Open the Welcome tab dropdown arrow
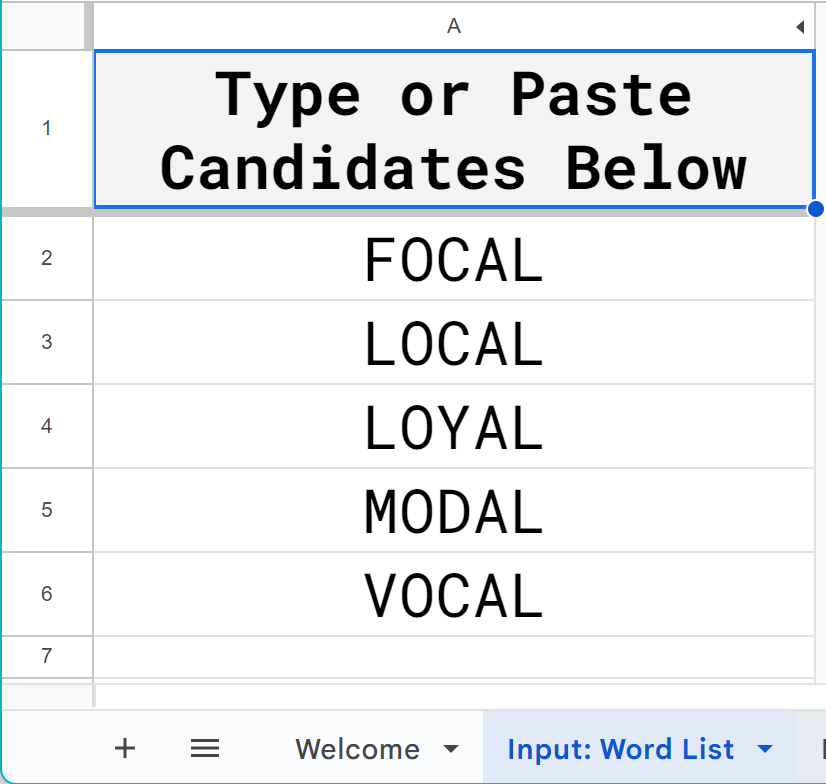 pos(451,749)
